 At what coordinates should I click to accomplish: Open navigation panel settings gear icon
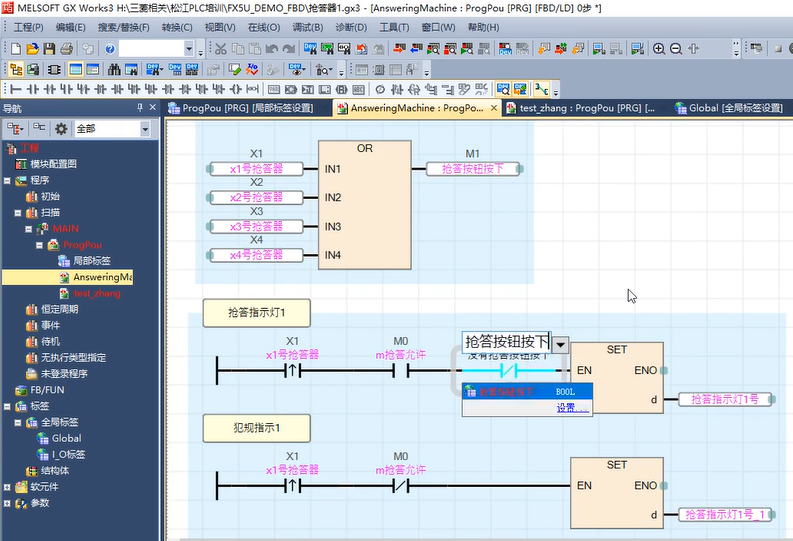(61, 129)
